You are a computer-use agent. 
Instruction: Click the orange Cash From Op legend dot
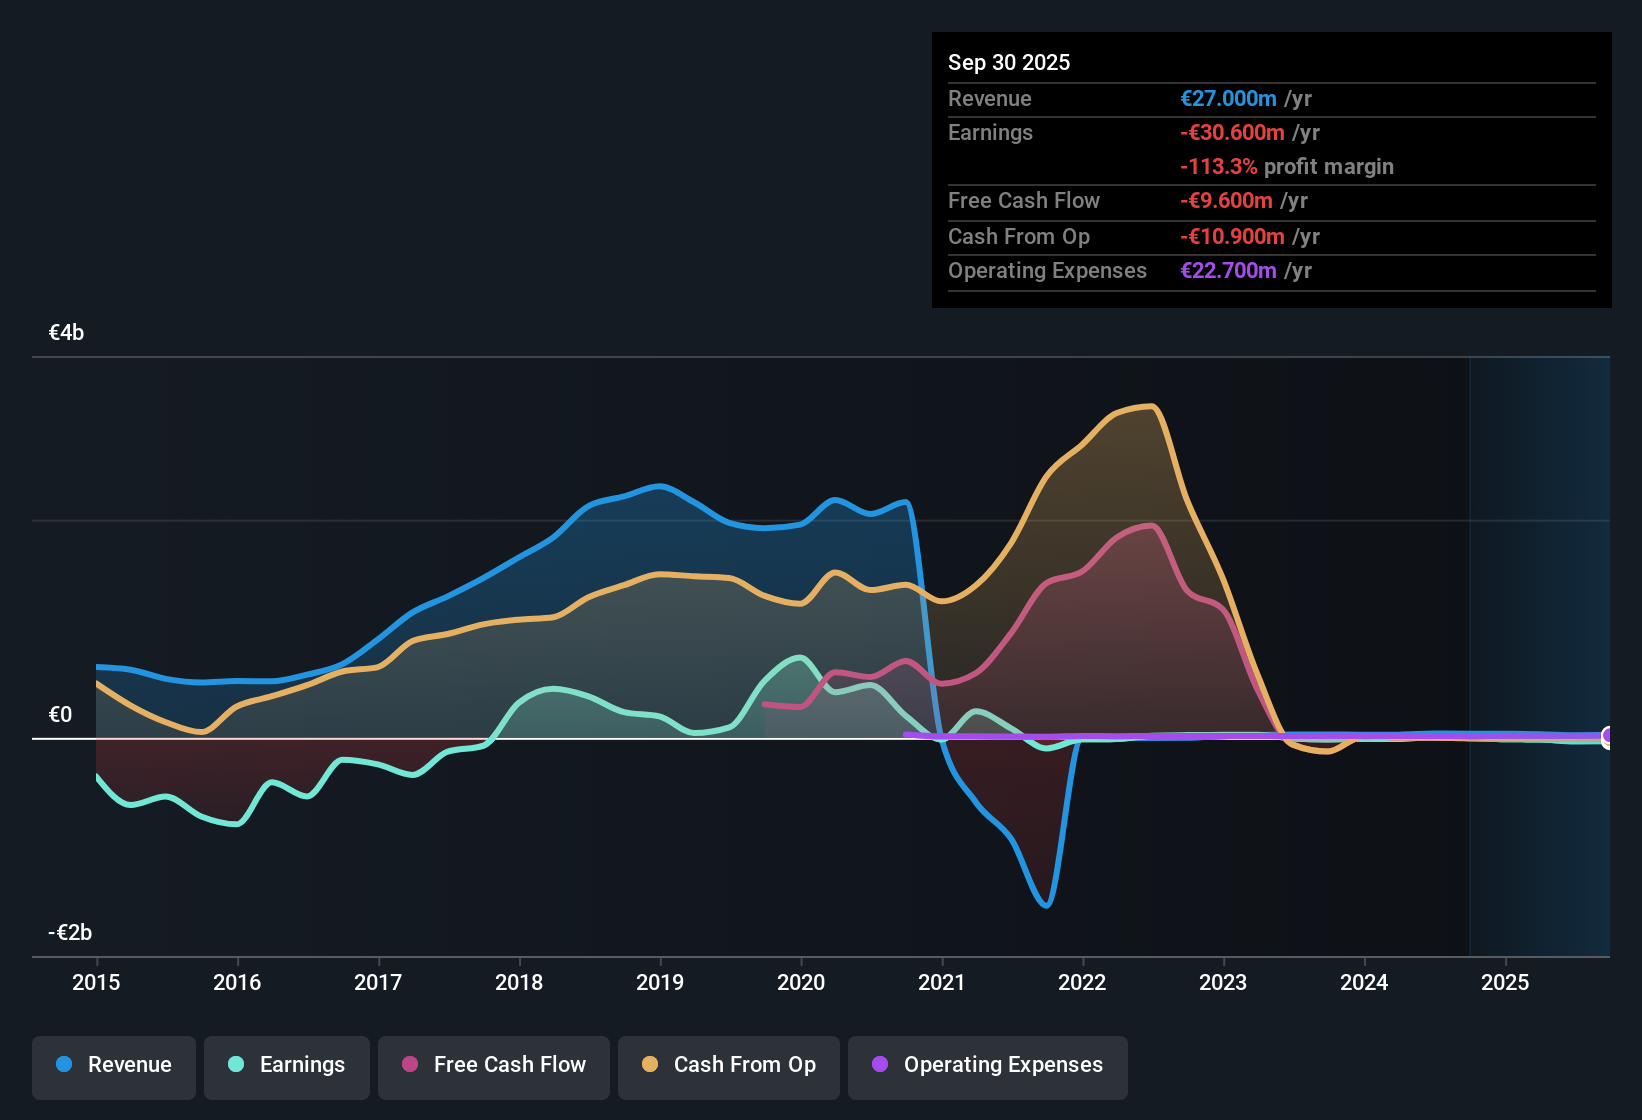point(651,1065)
